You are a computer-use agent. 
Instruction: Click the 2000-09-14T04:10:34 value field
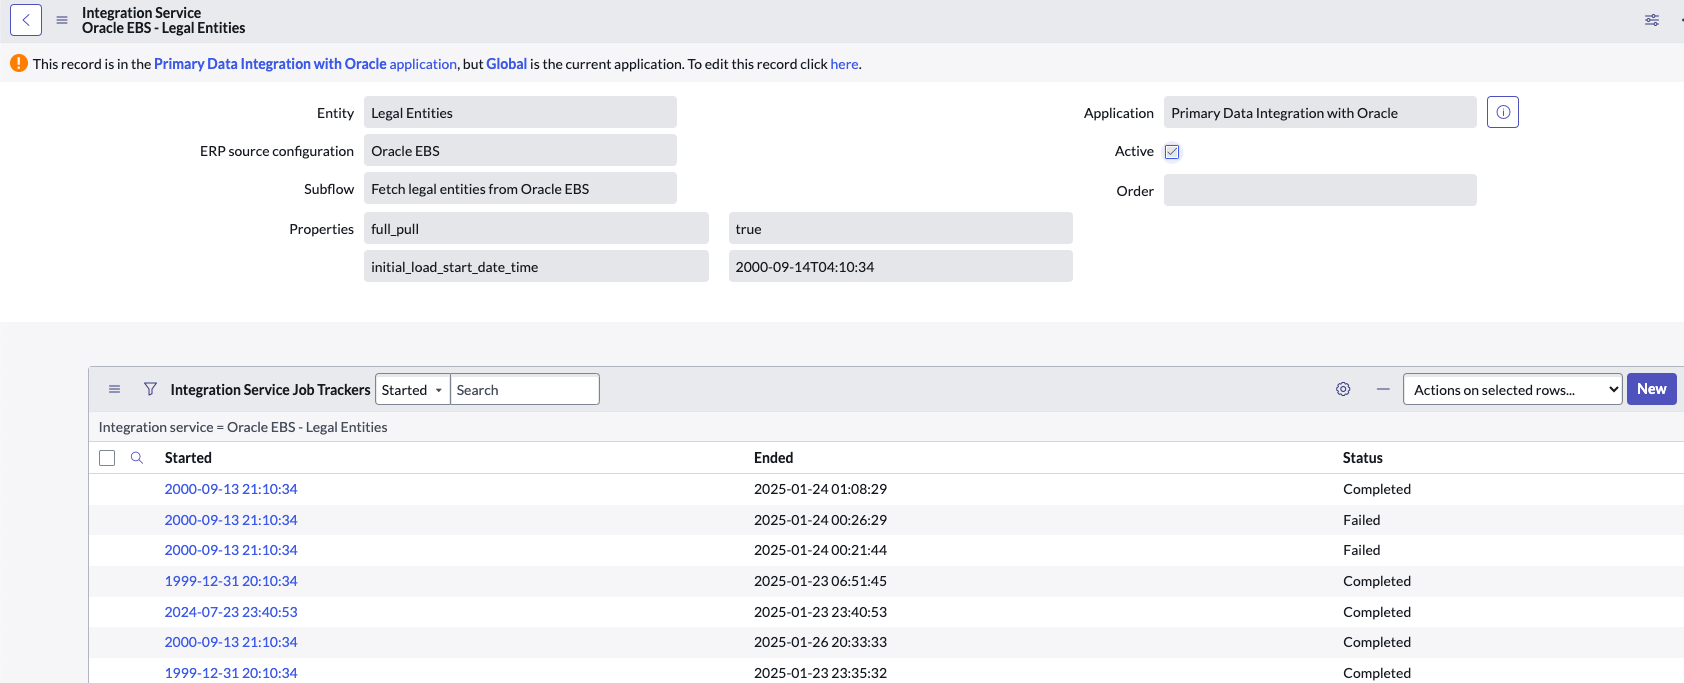900,266
